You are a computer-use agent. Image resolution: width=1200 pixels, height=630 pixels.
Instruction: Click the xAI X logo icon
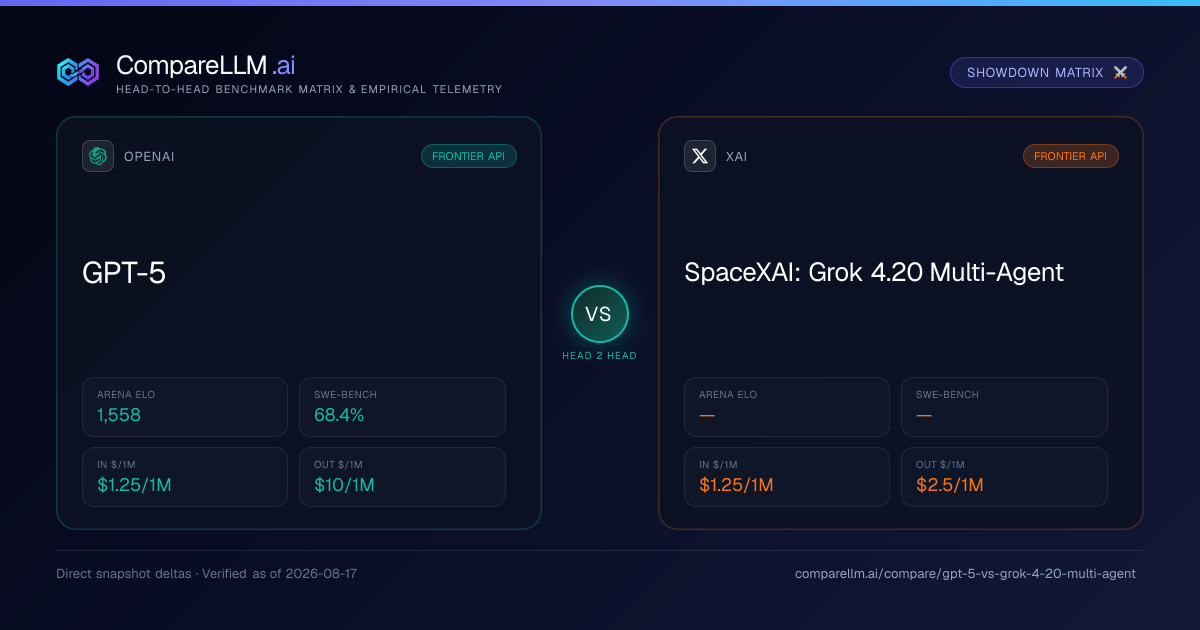pos(700,156)
